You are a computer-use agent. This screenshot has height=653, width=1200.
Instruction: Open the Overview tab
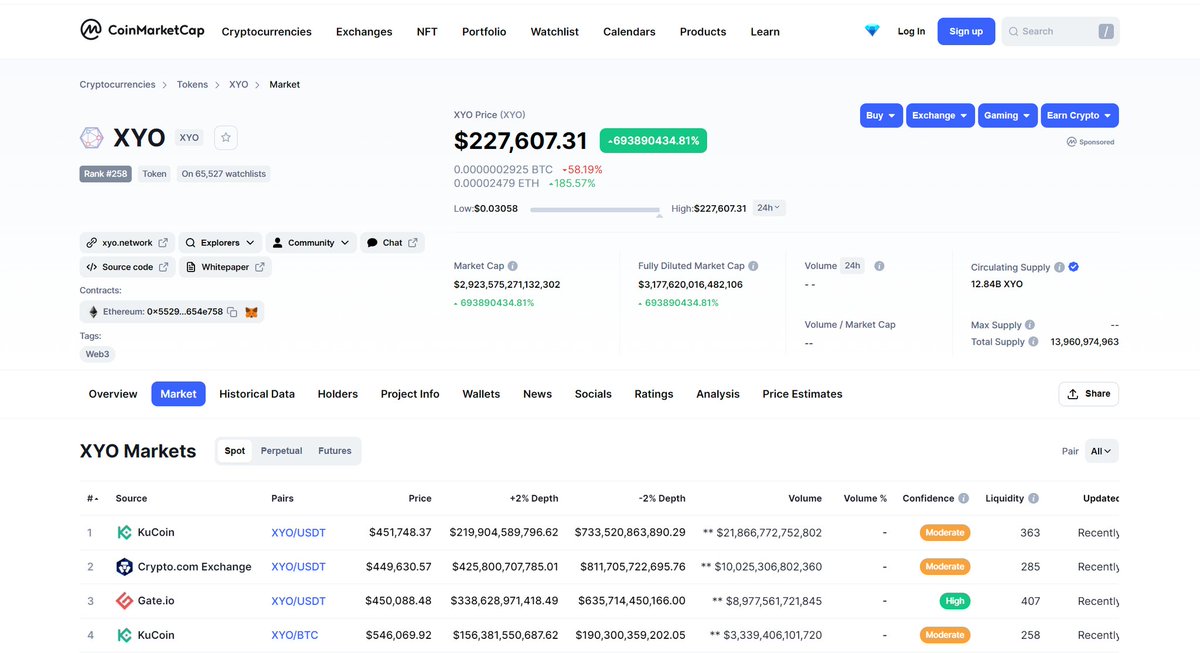(x=113, y=394)
